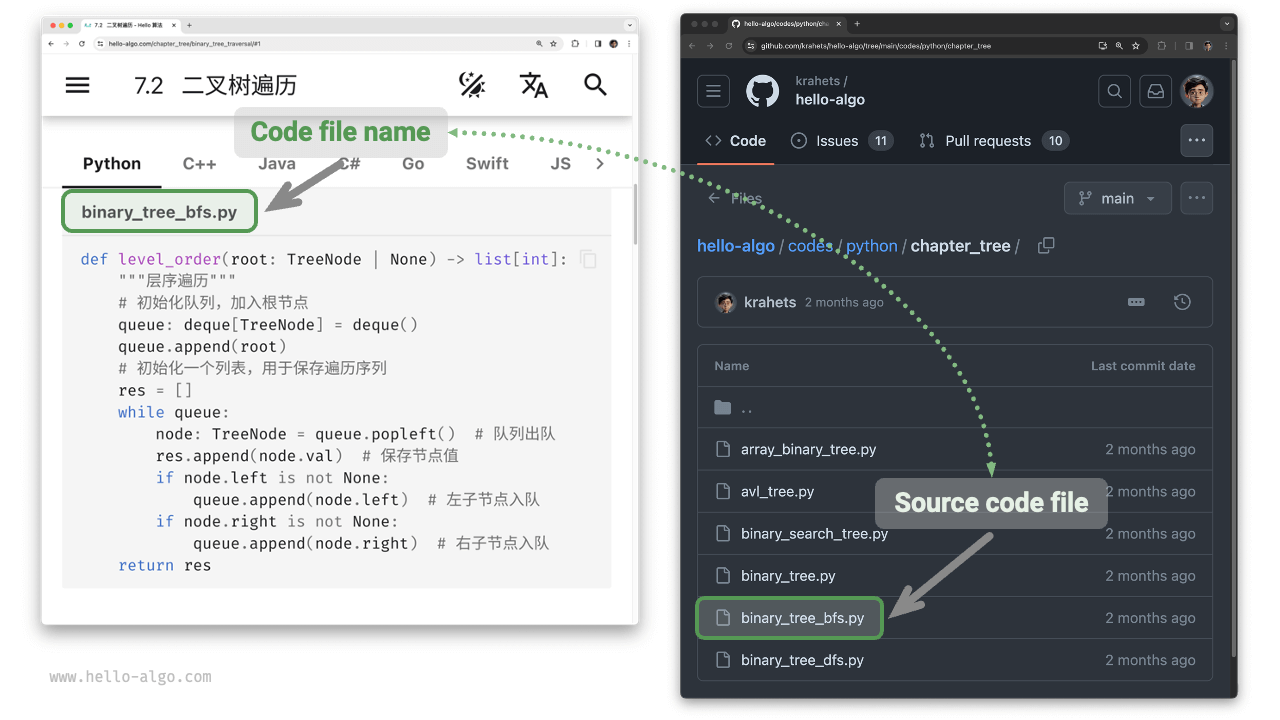Screen dimensions: 1280x720
Task: Click the GitHub Octocat logo
Action: pos(762,91)
